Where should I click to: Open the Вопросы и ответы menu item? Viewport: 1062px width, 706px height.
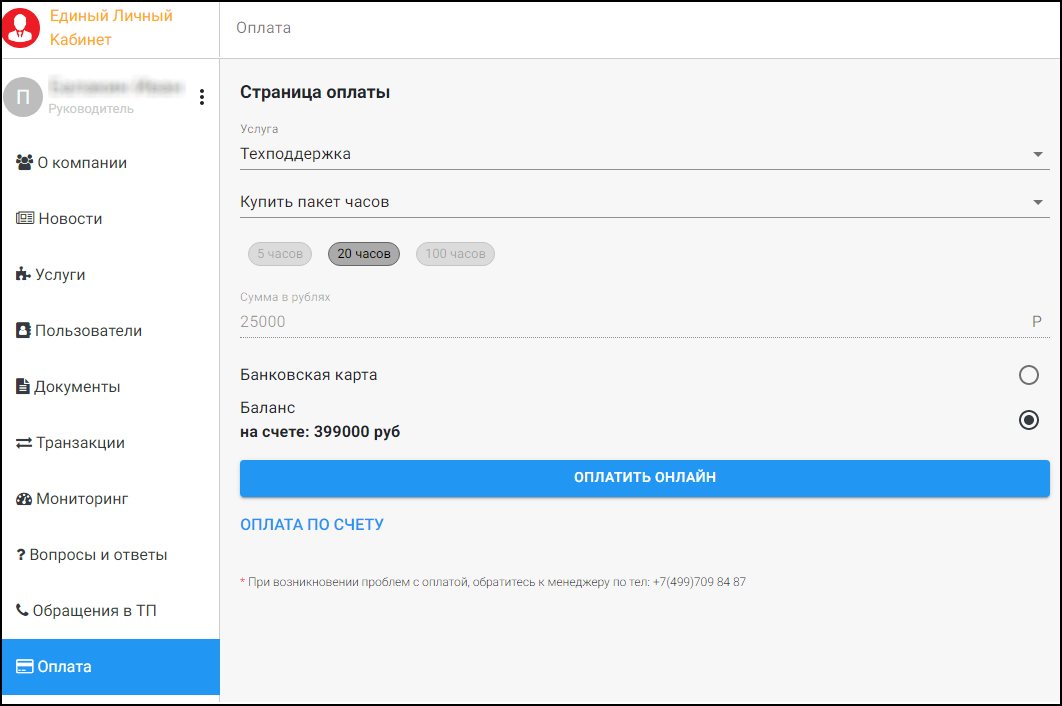point(23,554)
